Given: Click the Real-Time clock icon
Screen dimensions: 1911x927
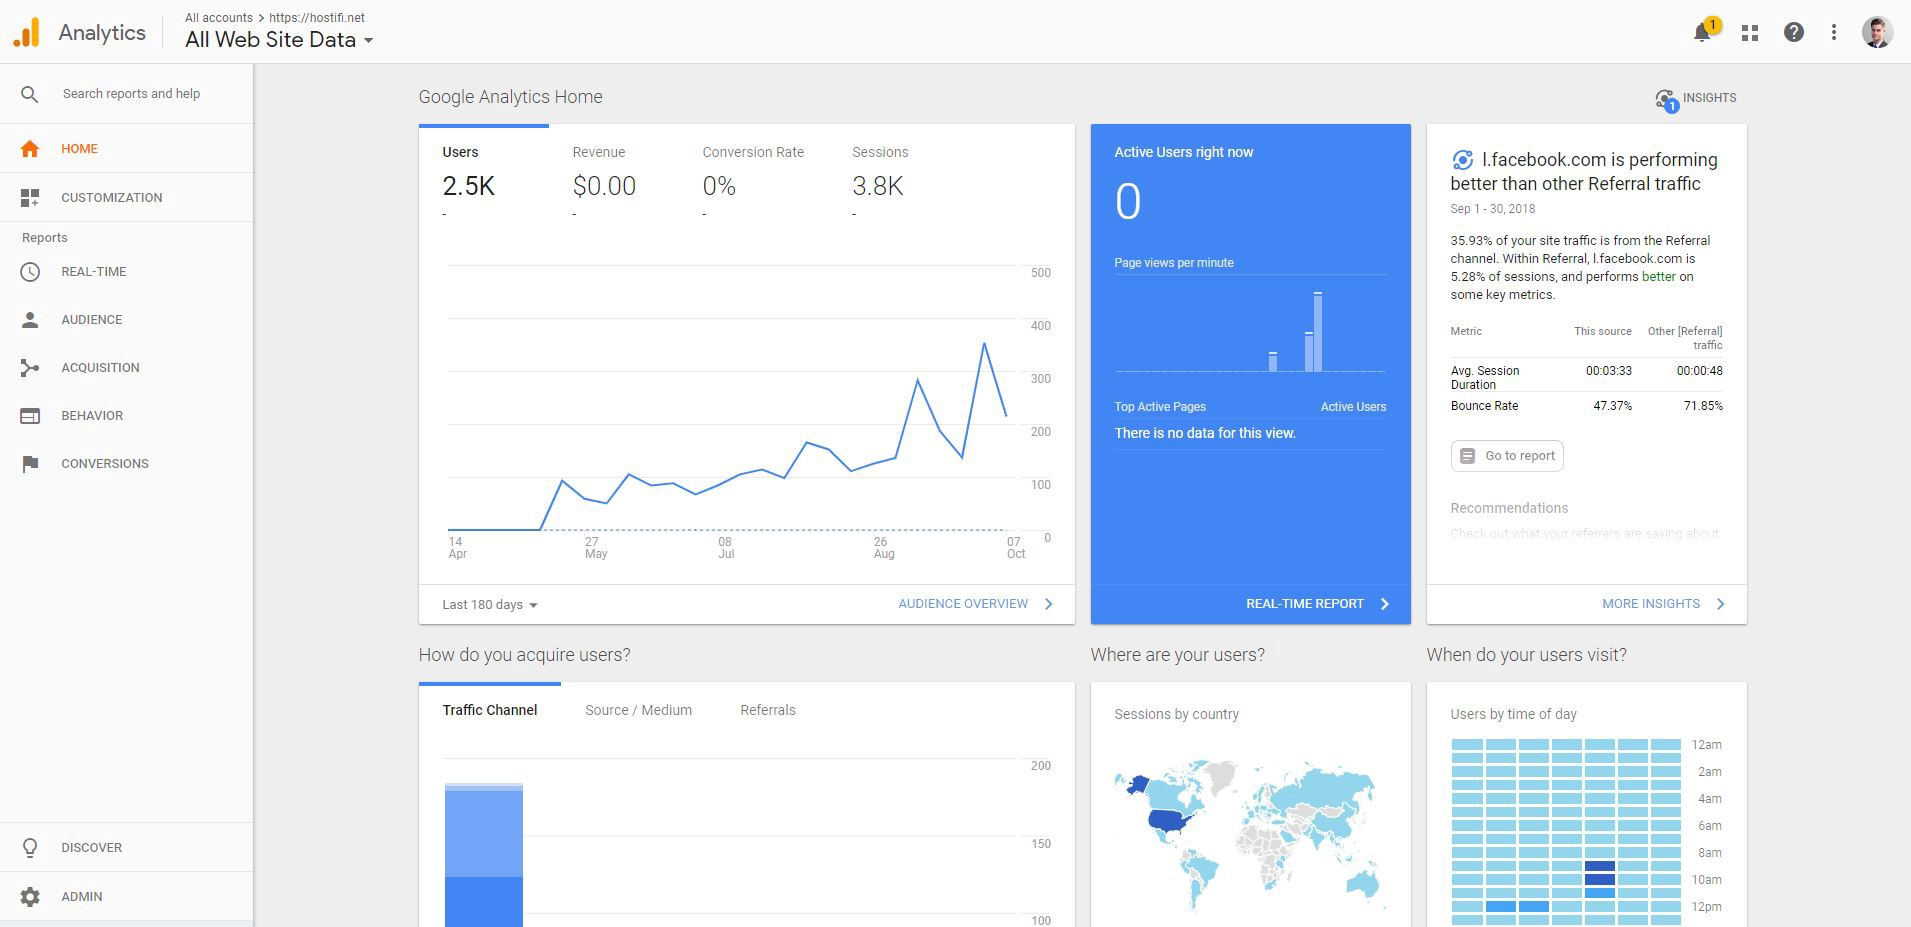Looking at the screenshot, I should (x=30, y=272).
